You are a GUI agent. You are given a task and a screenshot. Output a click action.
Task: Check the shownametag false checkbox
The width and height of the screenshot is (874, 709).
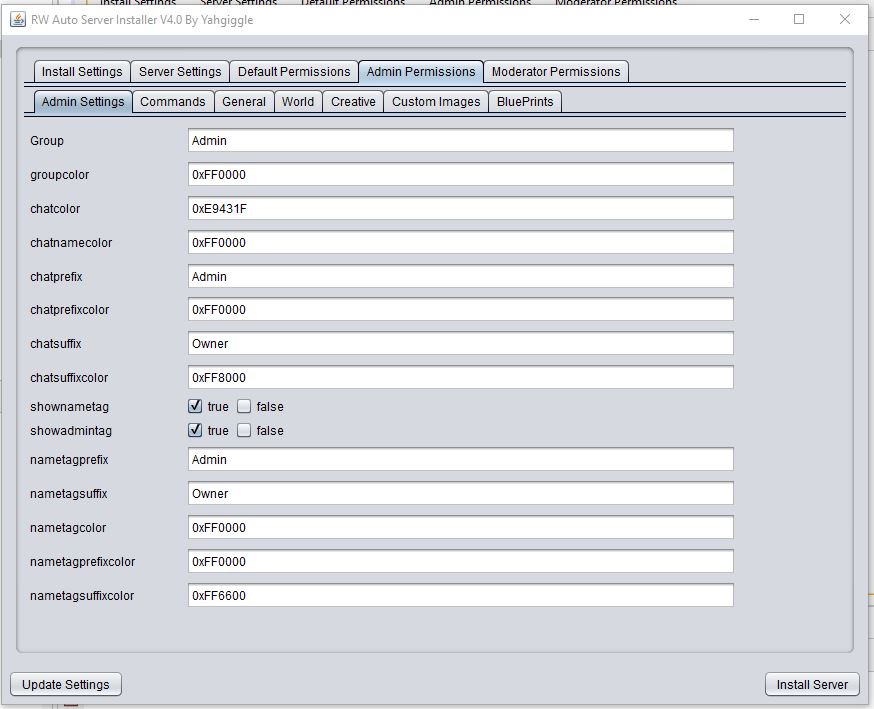244,407
